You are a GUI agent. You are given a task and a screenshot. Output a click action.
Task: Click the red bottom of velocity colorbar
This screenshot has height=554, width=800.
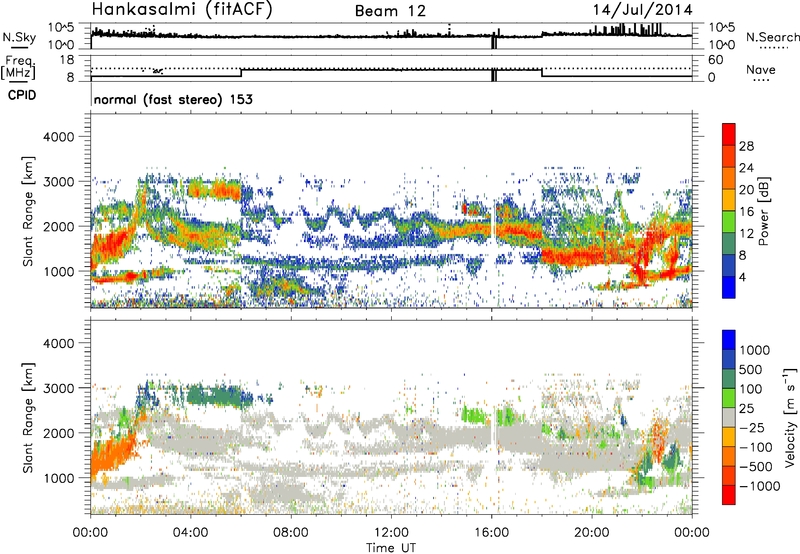[x=729, y=495]
